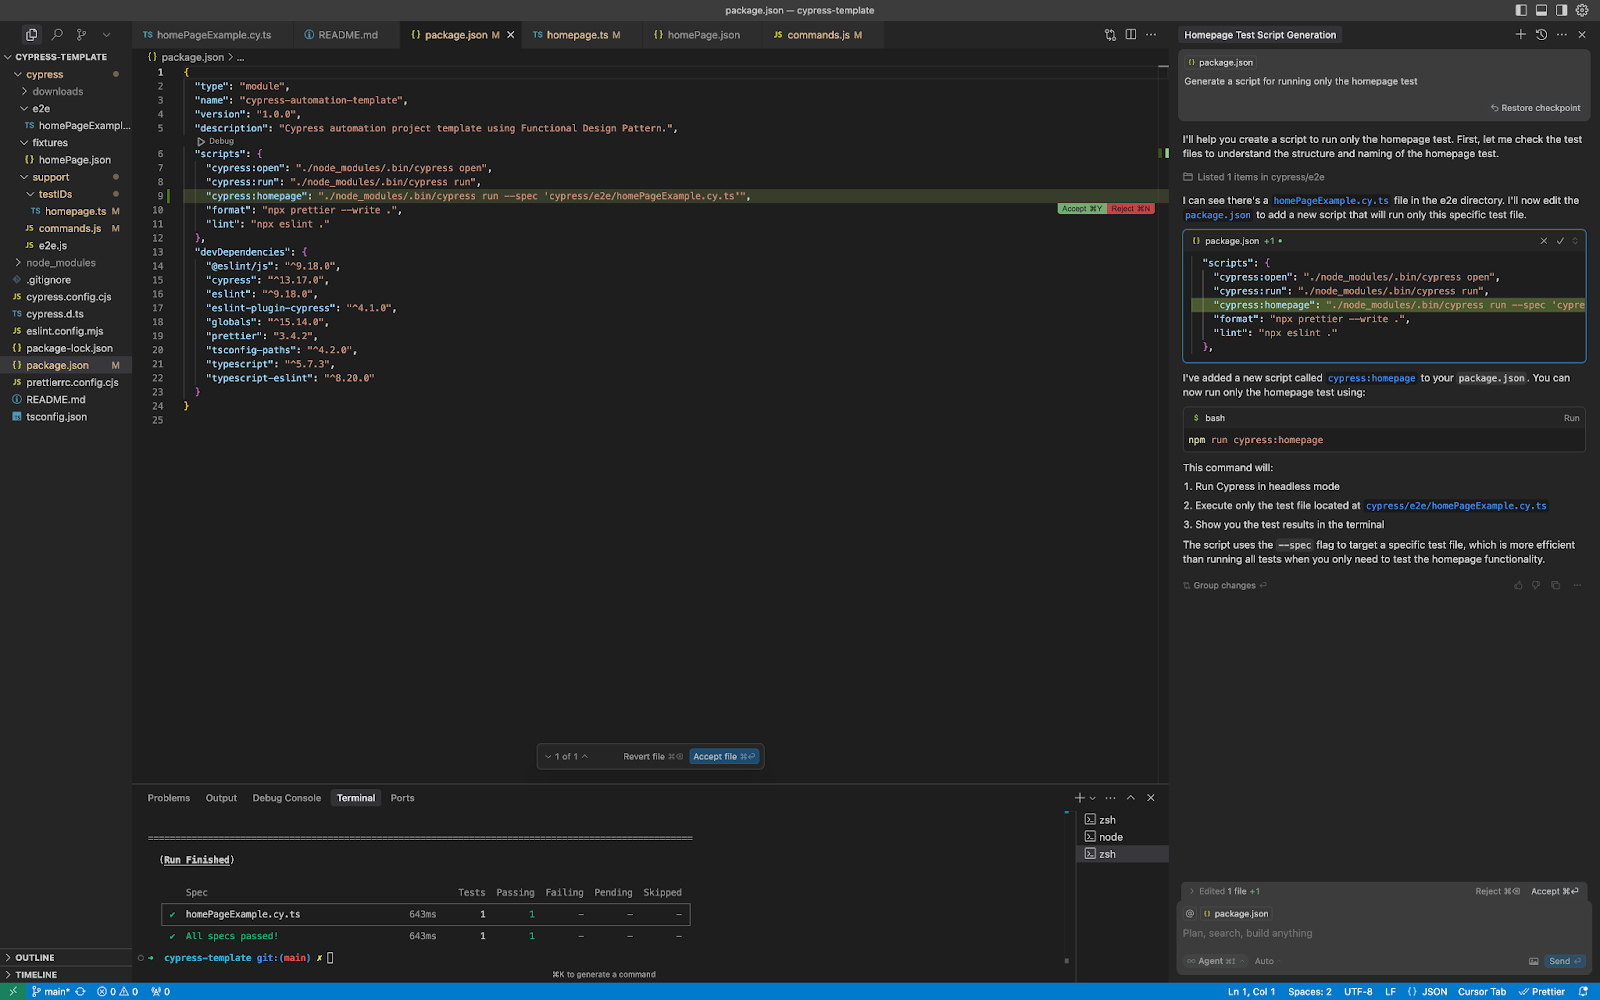The width and height of the screenshot is (1600, 1000).
Task: Start a new chat with plus icon
Action: [x=1521, y=34]
